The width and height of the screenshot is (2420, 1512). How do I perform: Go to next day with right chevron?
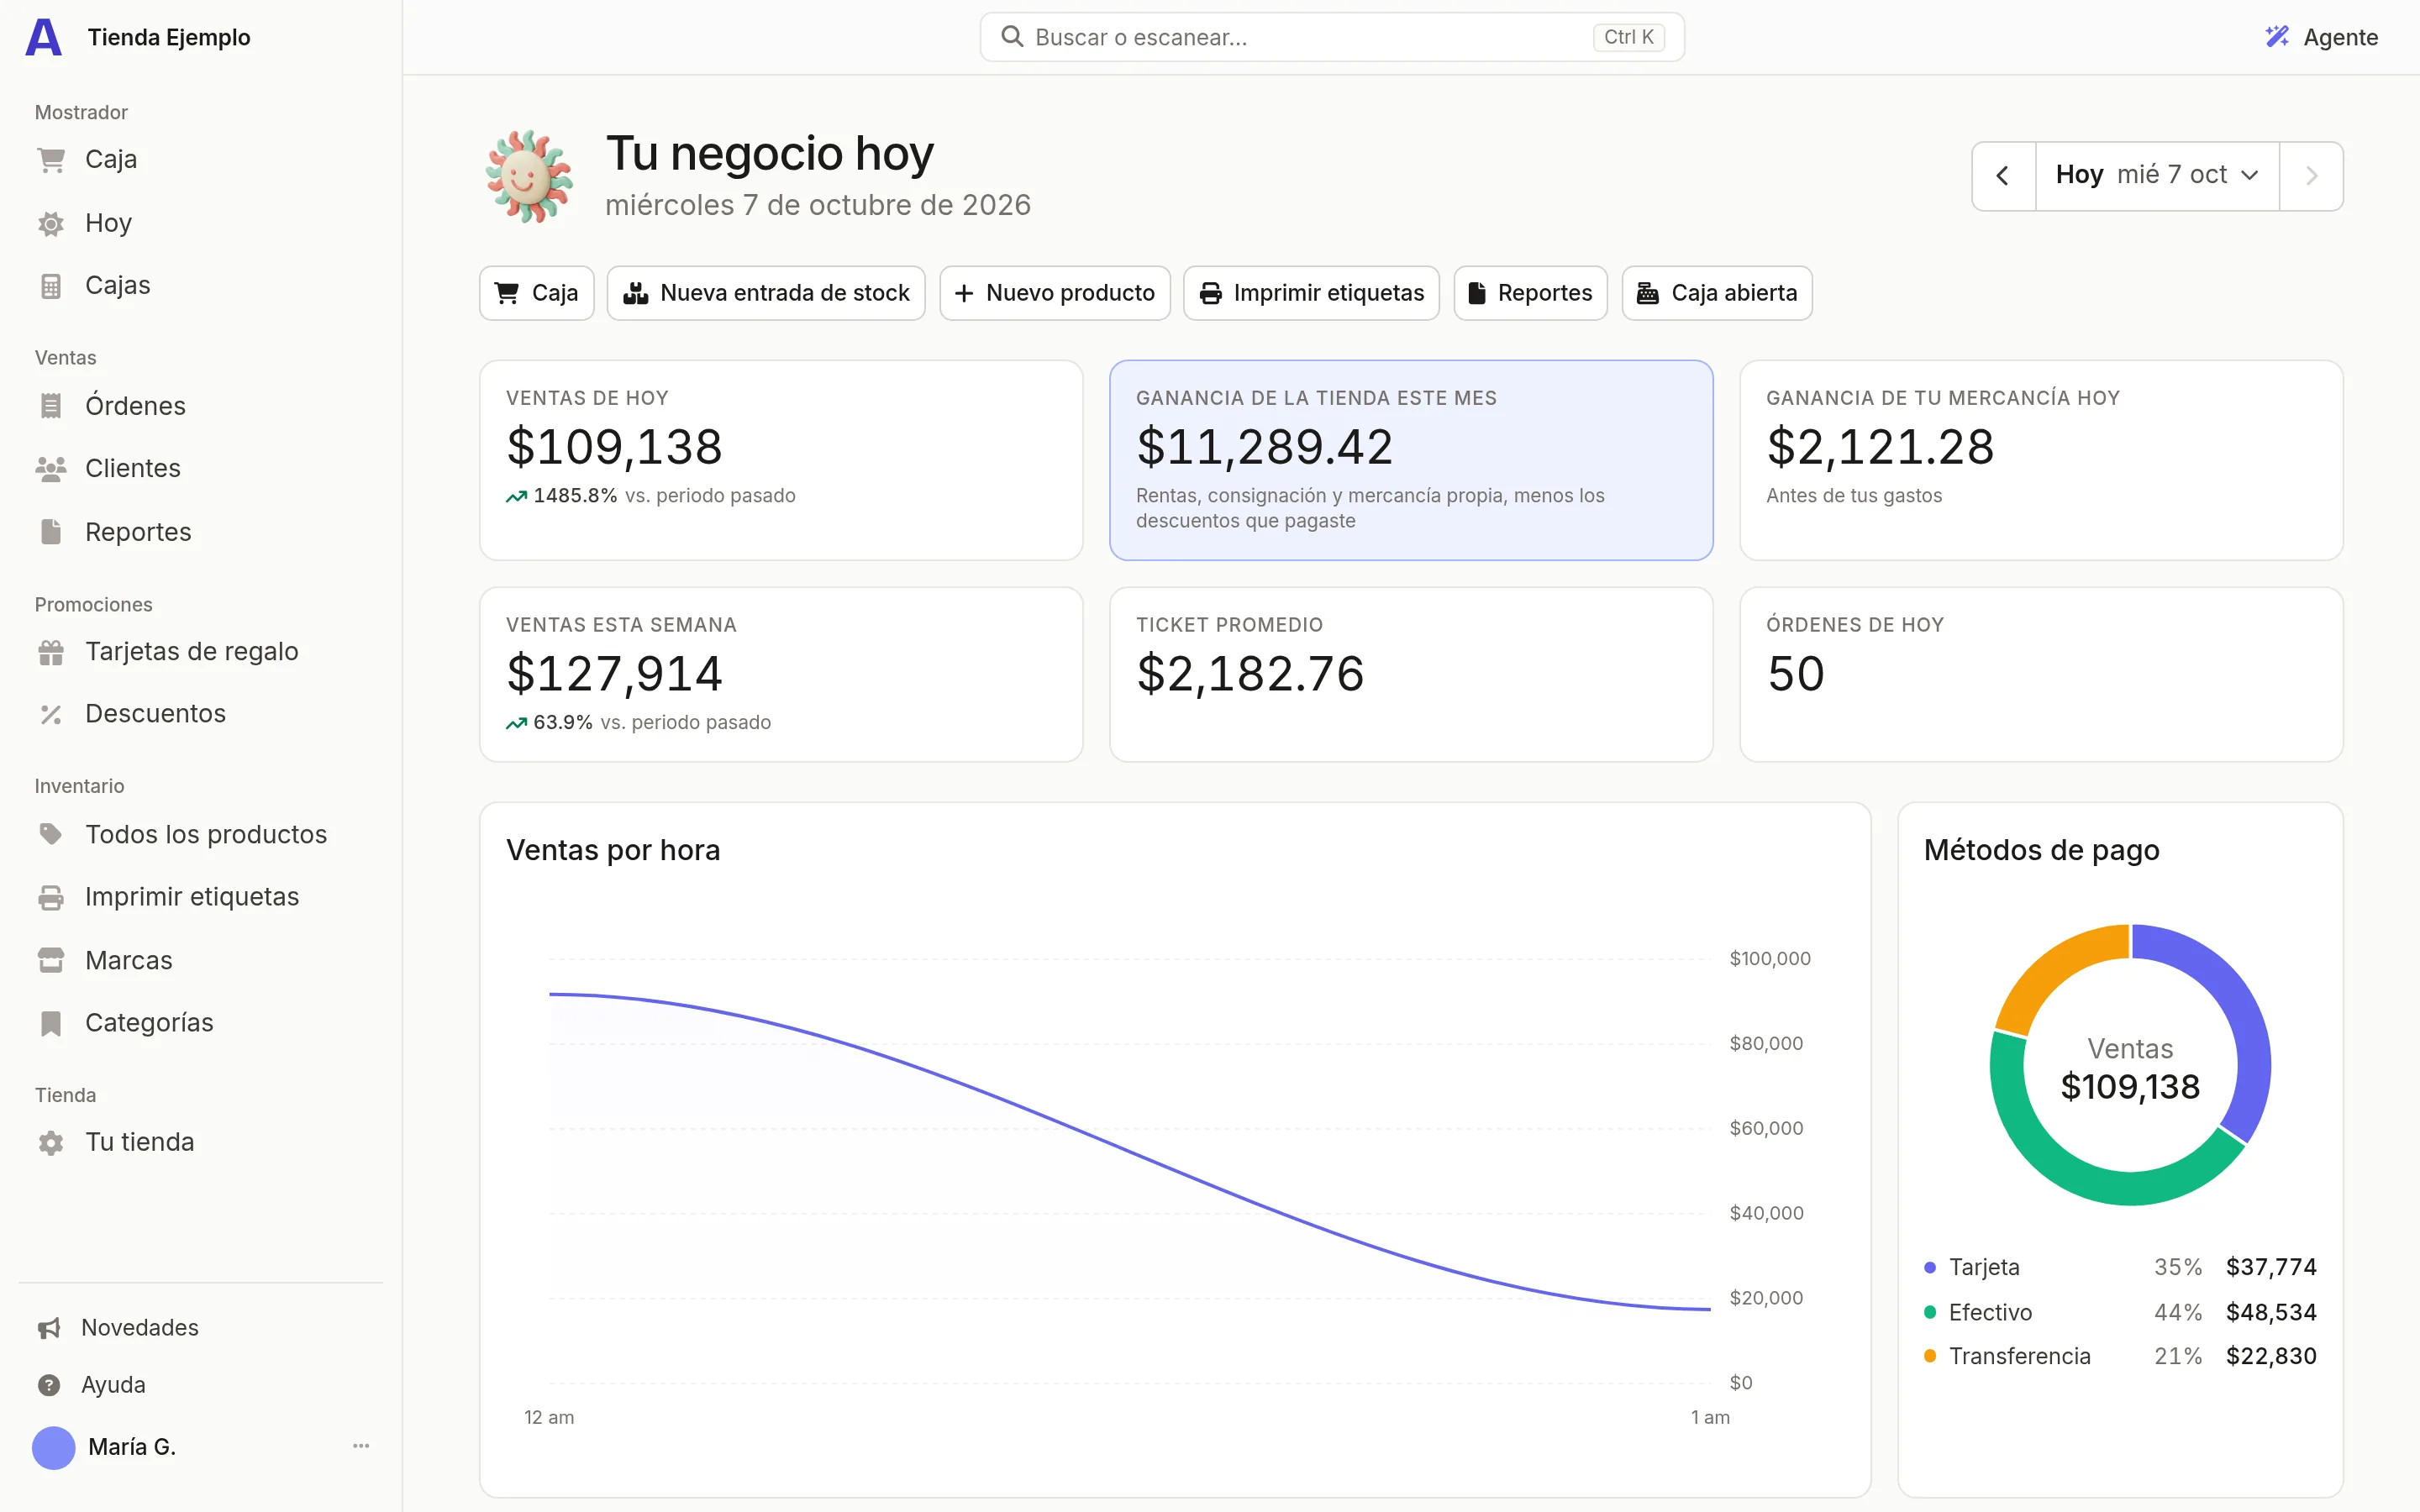click(2311, 175)
